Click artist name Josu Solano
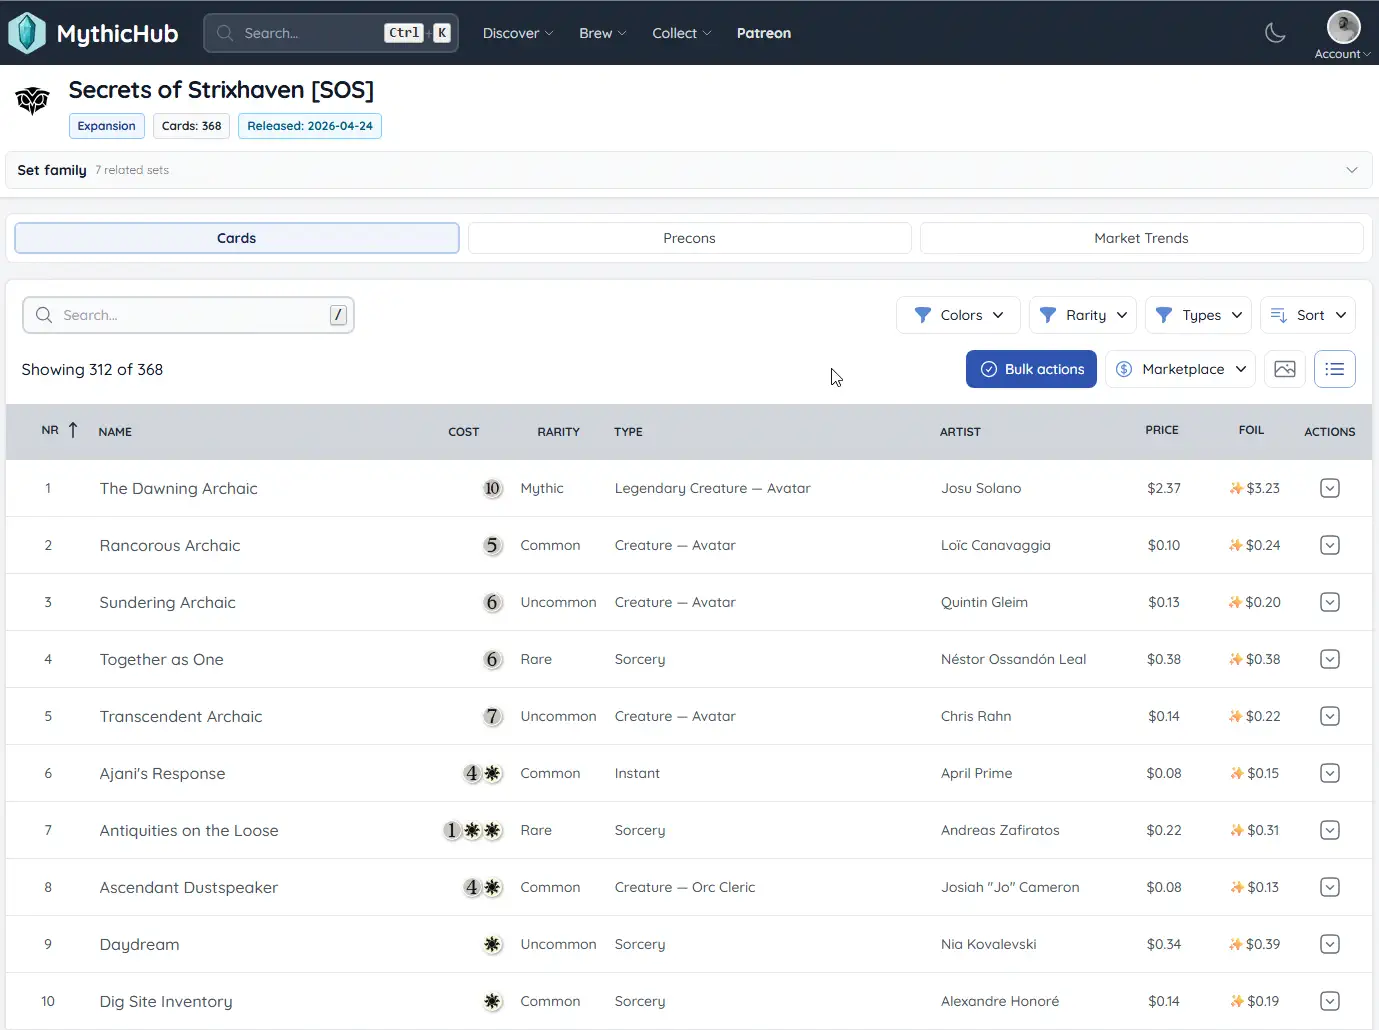 (x=981, y=488)
